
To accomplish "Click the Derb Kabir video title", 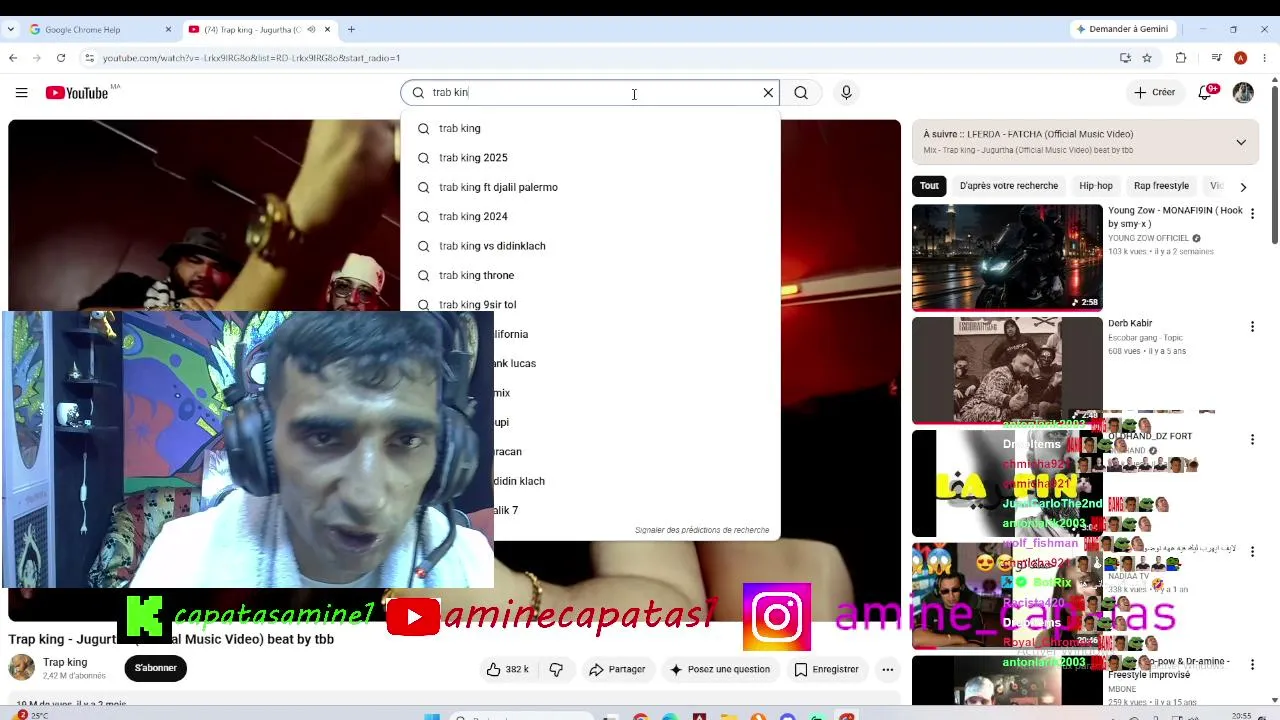I will tap(1130, 324).
